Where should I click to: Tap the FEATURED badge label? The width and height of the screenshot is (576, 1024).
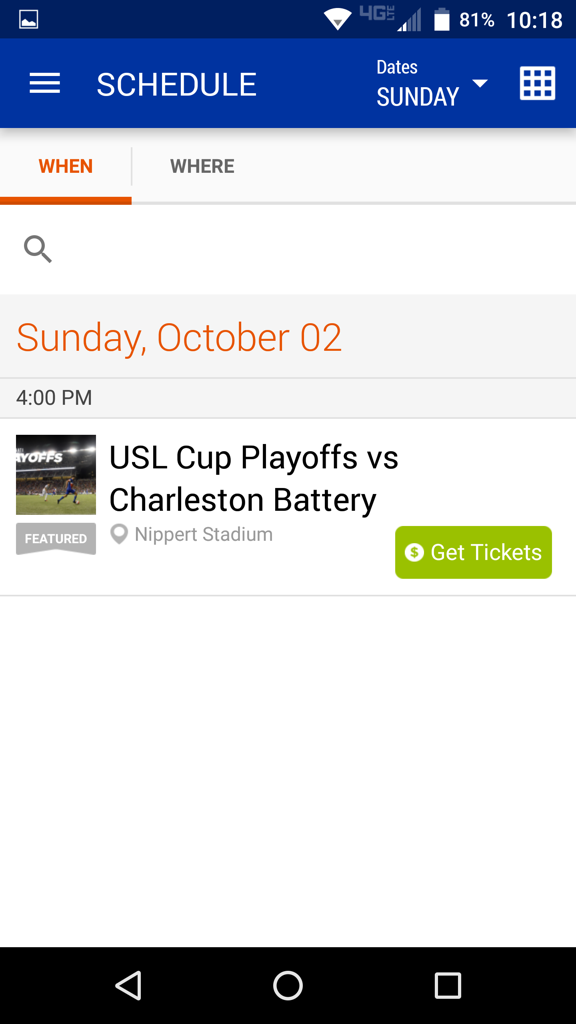tap(55, 539)
